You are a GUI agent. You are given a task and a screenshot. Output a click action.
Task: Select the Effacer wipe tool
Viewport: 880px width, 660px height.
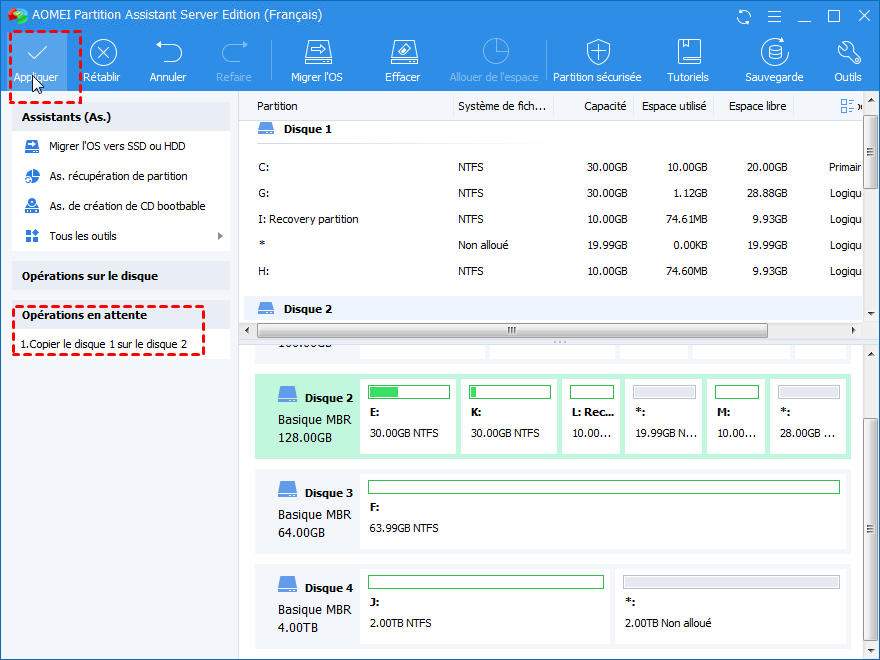[403, 62]
